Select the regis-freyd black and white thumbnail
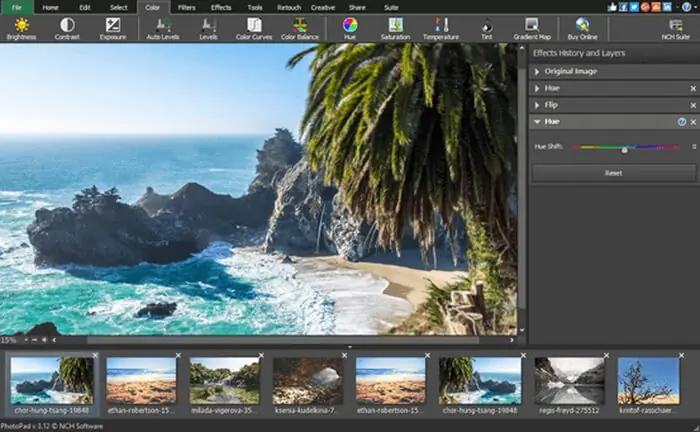The height and width of the screenshot is (432, 700). [569, 380]
